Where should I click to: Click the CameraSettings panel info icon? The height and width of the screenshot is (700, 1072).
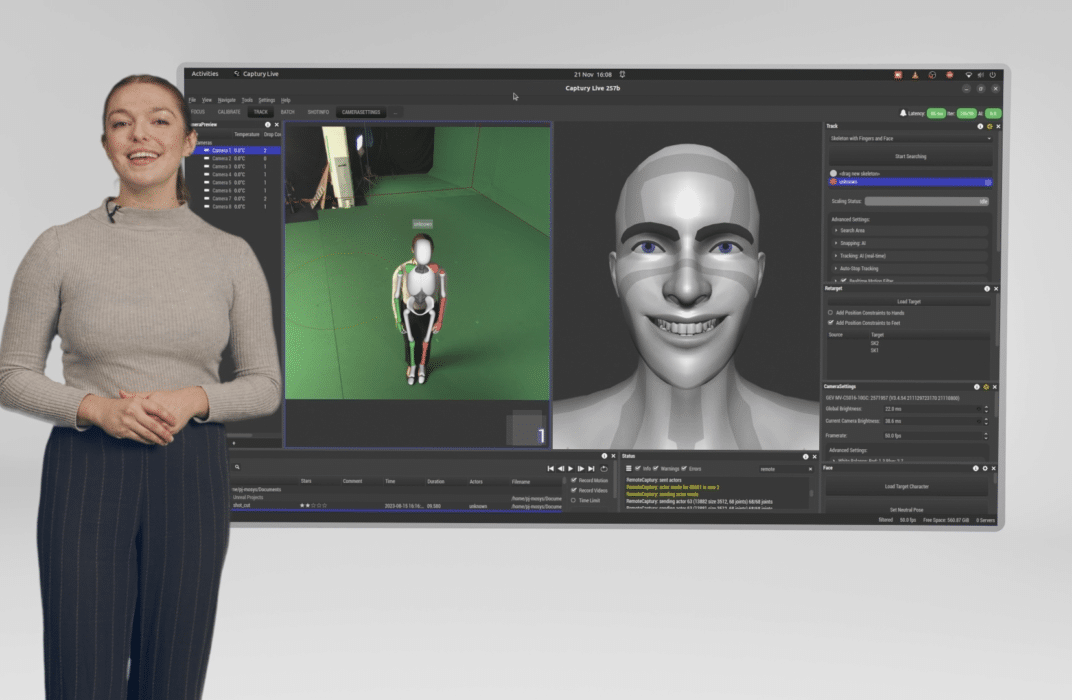[x=976, y=387]
